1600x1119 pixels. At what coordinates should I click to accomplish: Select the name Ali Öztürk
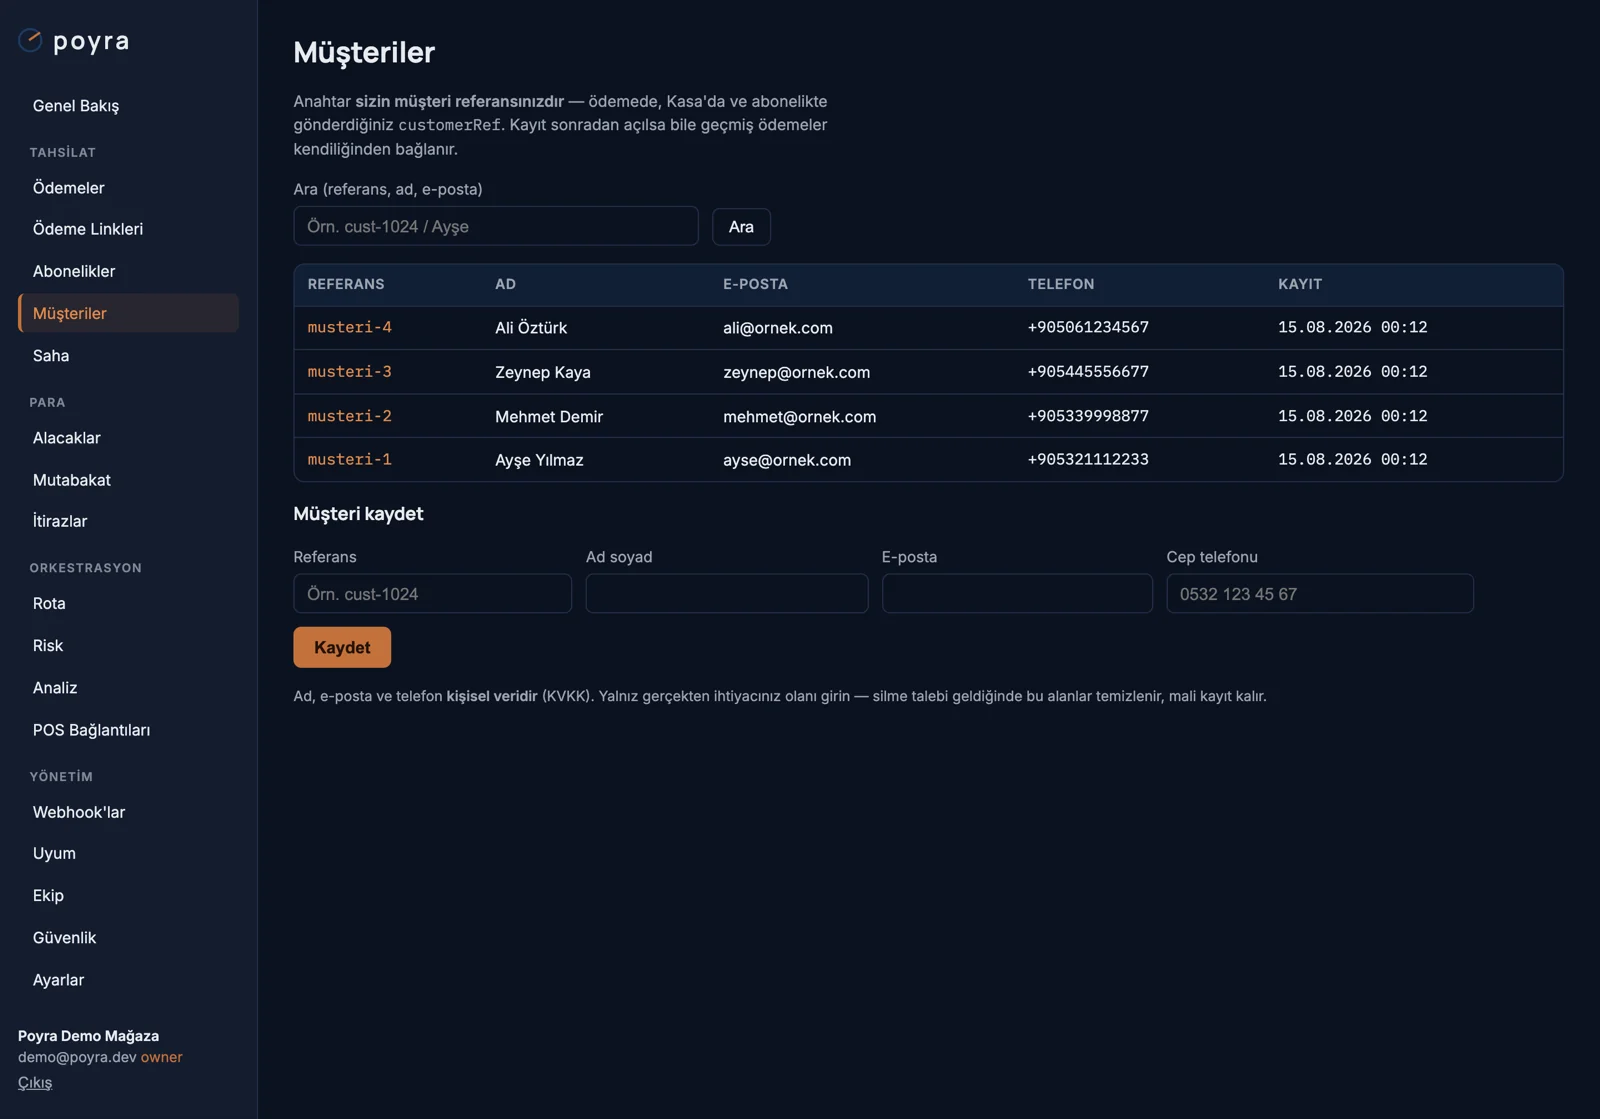coord(531,328)
